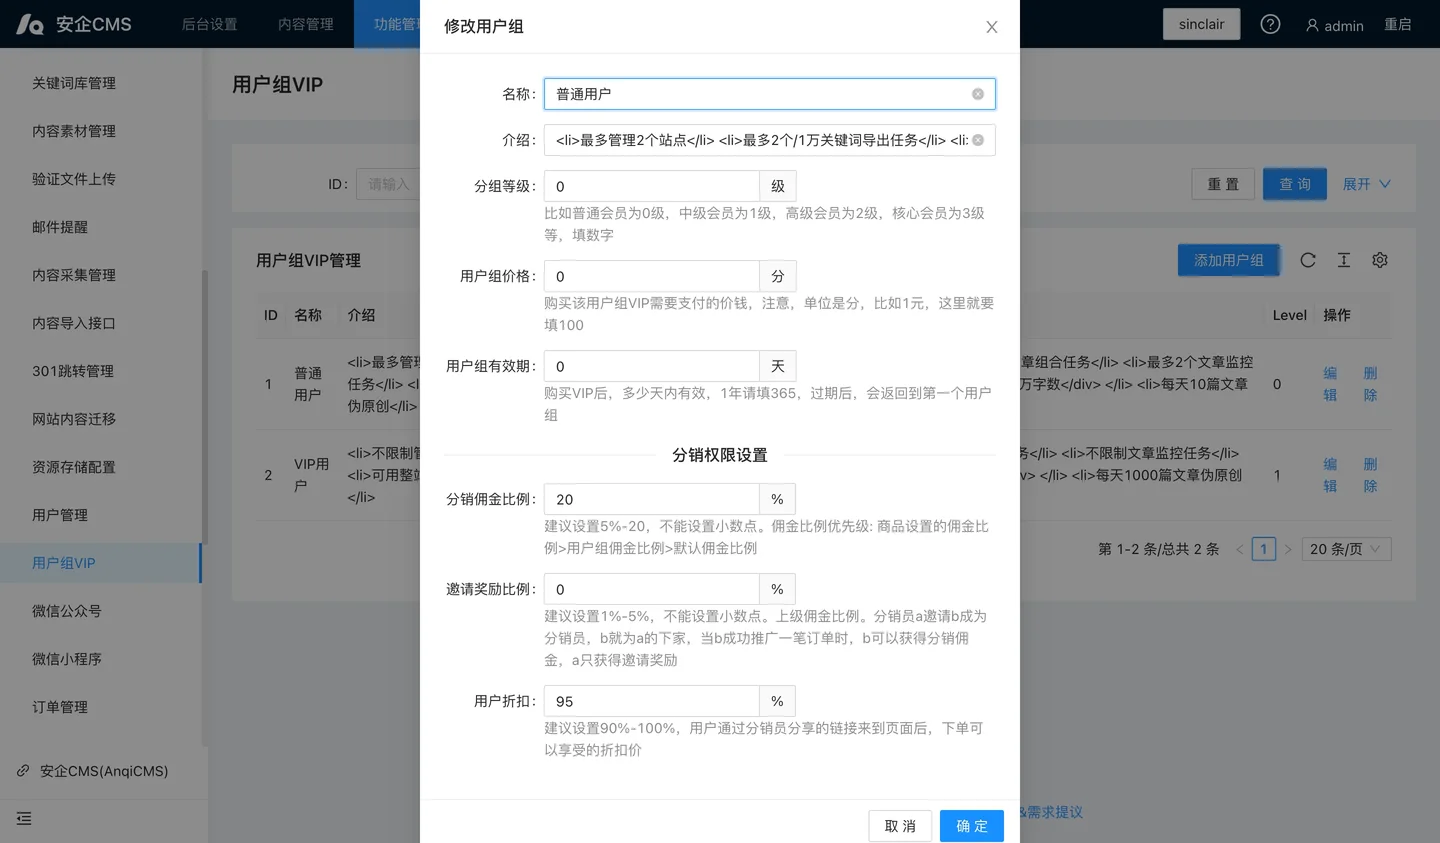The image size is (1440, 843).
Task: Go to next page arrow in pagination
Action: pos(1288,549)
